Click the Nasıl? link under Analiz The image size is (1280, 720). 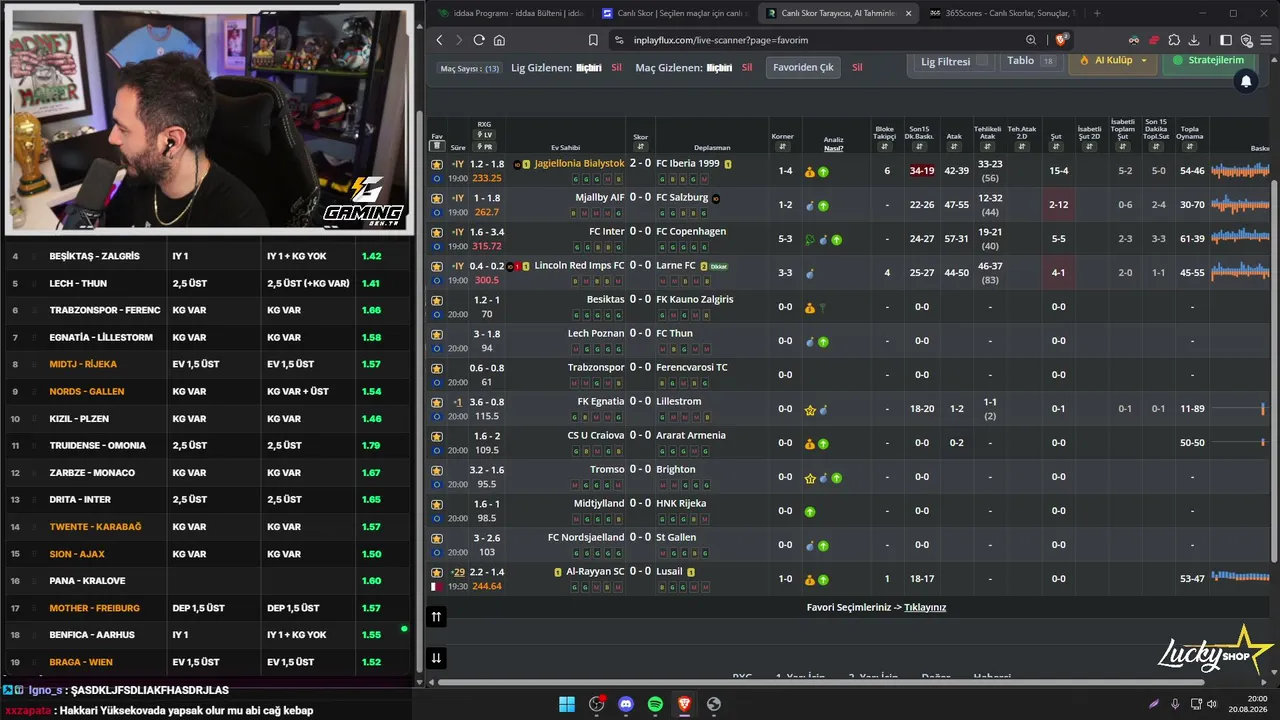tap(833, 149)
